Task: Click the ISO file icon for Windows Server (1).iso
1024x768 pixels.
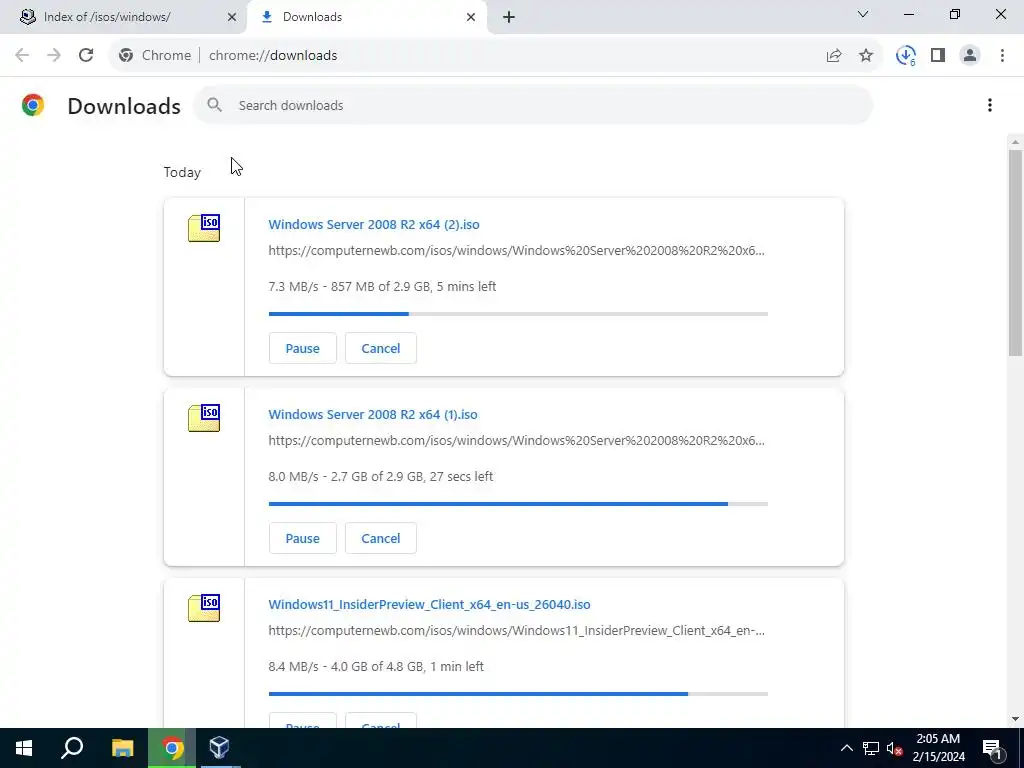Action: click(204, 418)
